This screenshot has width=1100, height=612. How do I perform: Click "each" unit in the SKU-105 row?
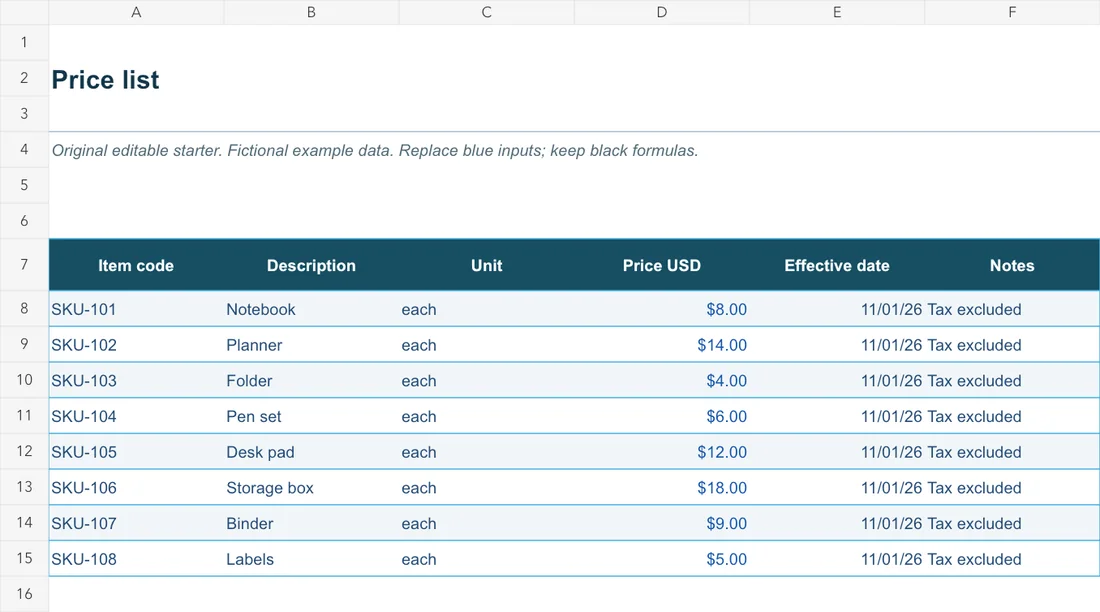[x=419, y=452]
